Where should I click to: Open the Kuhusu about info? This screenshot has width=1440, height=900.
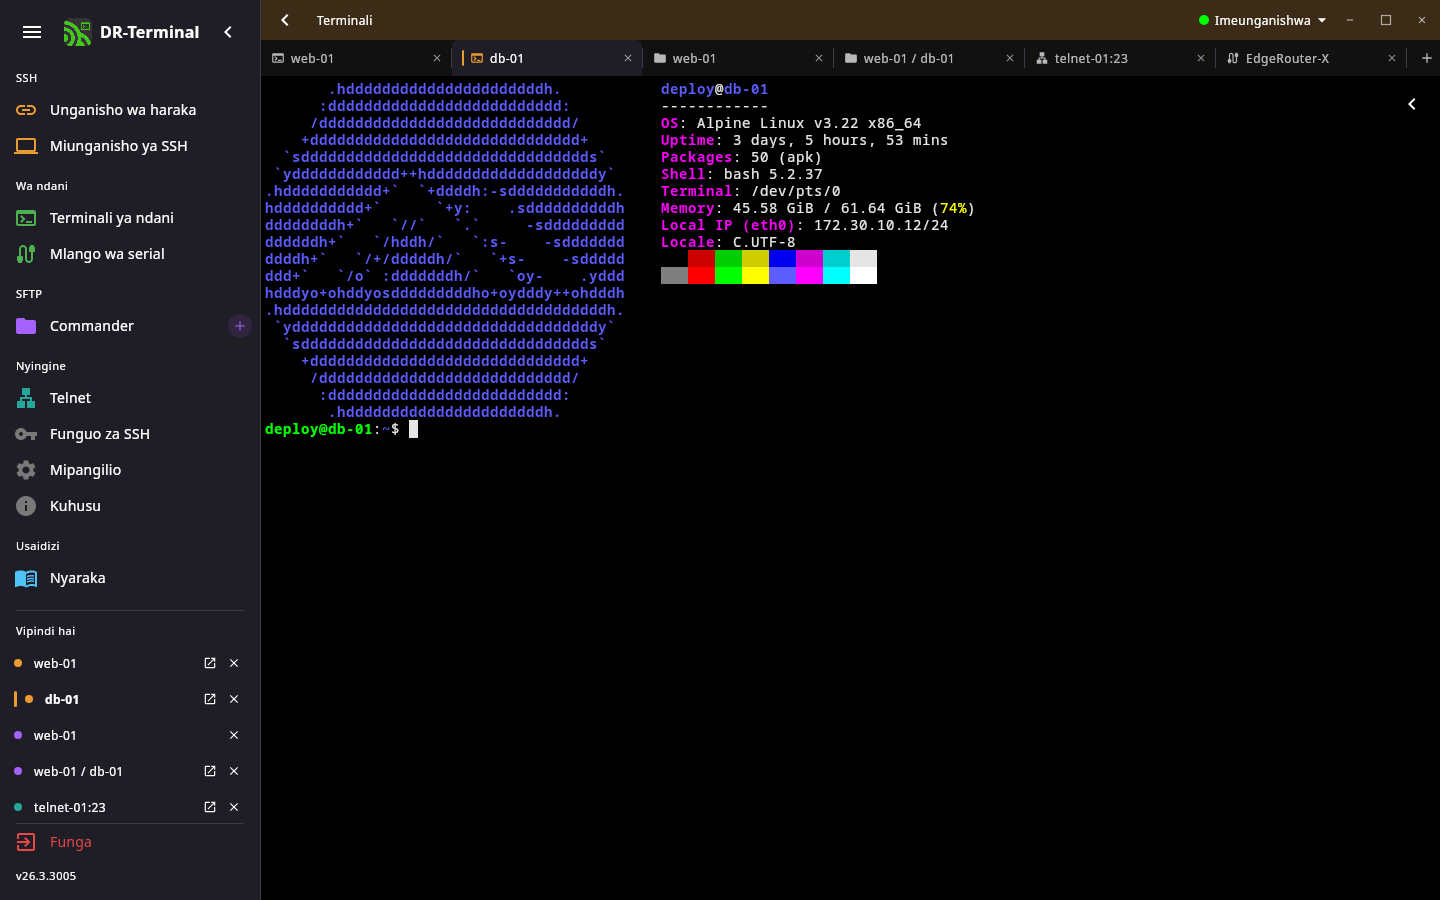click(130, 506)
